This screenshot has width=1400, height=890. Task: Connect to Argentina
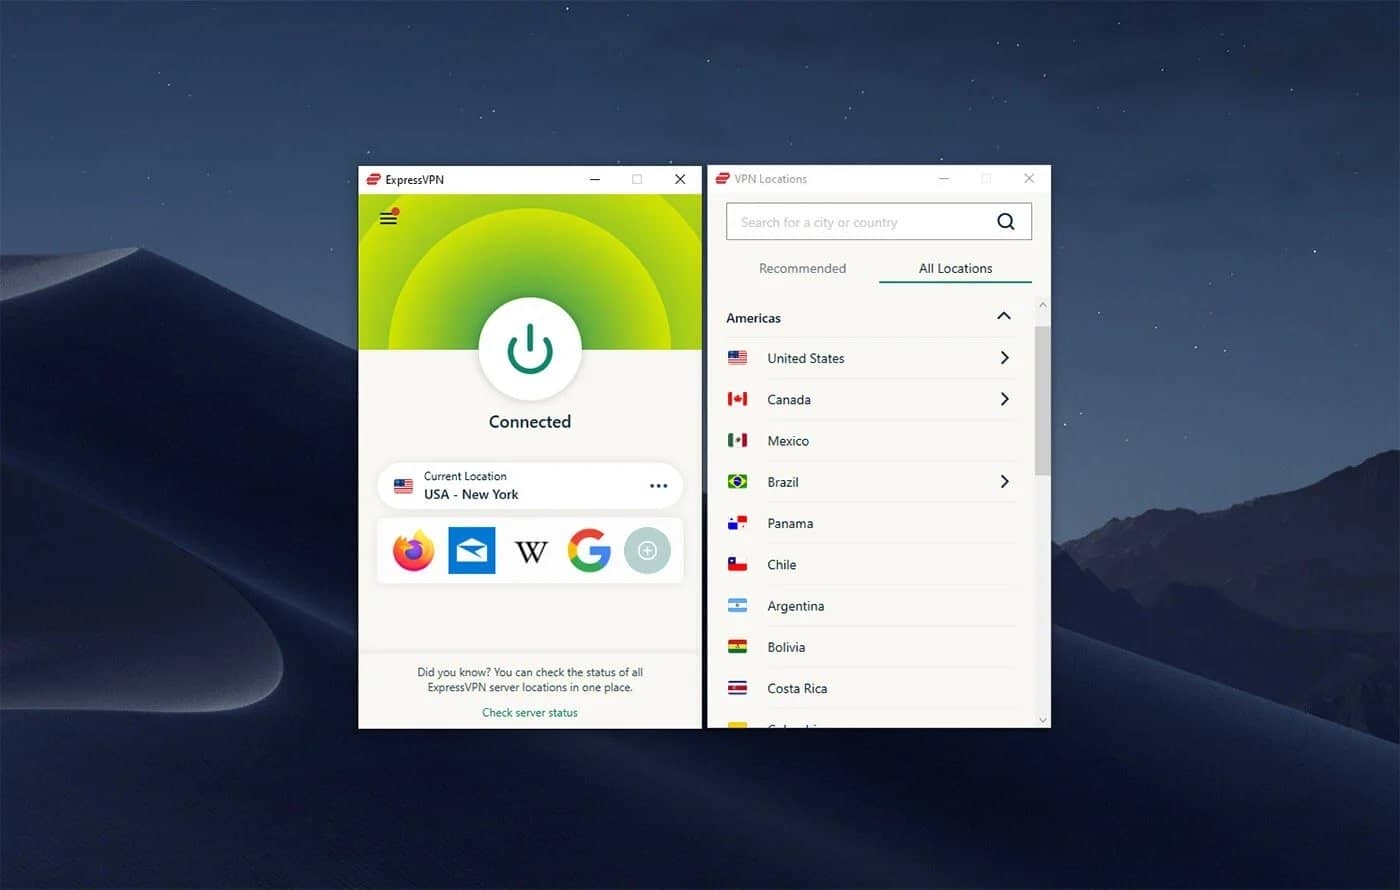pos(870,606)
